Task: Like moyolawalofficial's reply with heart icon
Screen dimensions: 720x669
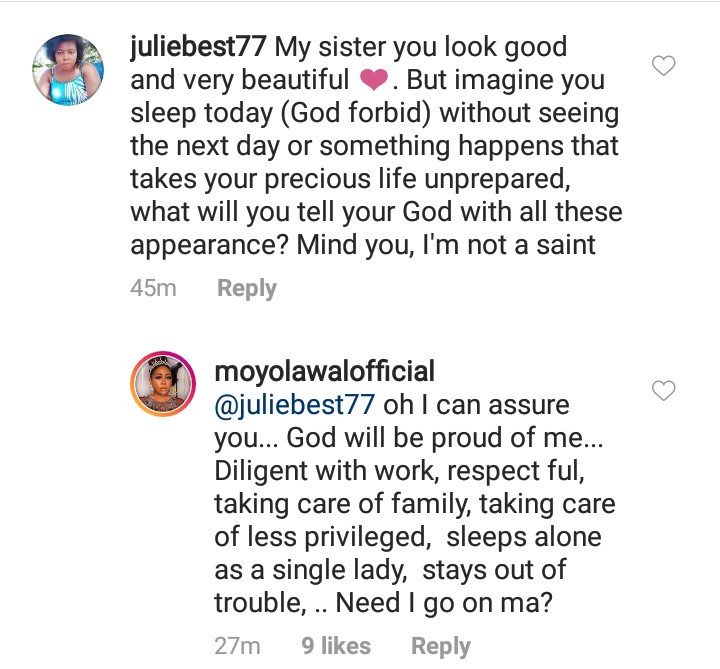Action: tap(663, 390)
